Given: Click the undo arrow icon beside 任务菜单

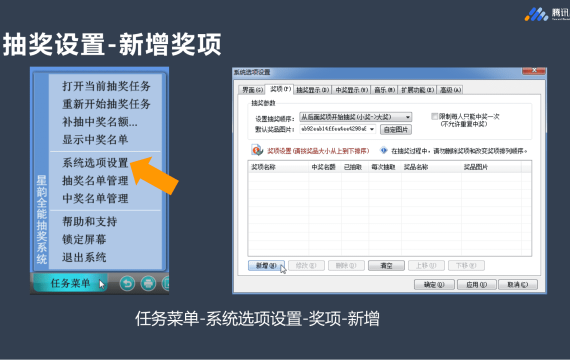Looking at the screenshot, I should coord(127,283).
